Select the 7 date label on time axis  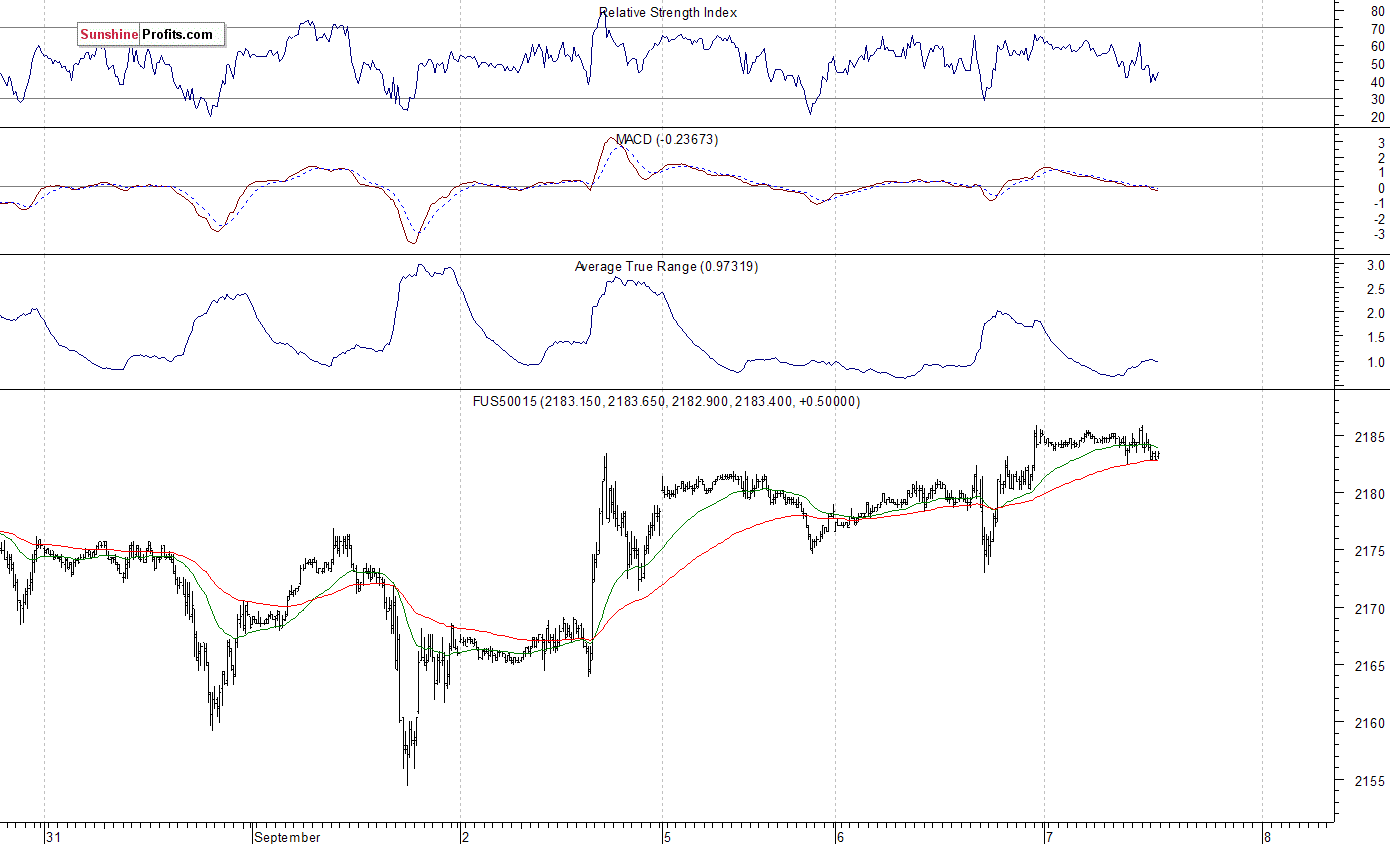[x=1050, y=837]
